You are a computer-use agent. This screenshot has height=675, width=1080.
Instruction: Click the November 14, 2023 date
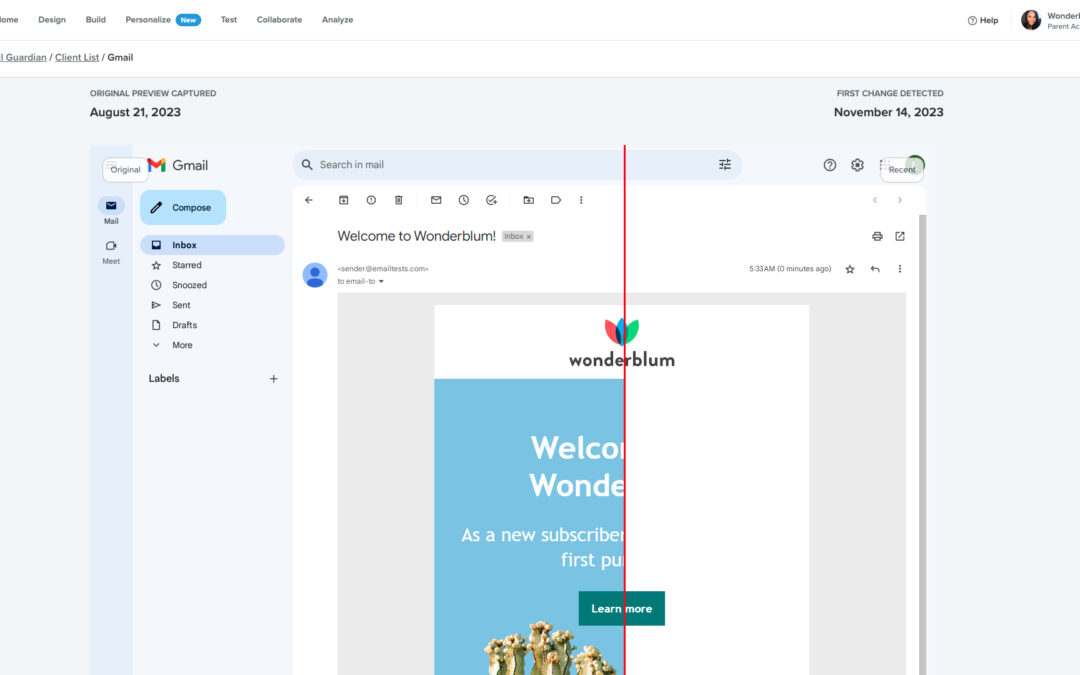(x=889, y=112)
